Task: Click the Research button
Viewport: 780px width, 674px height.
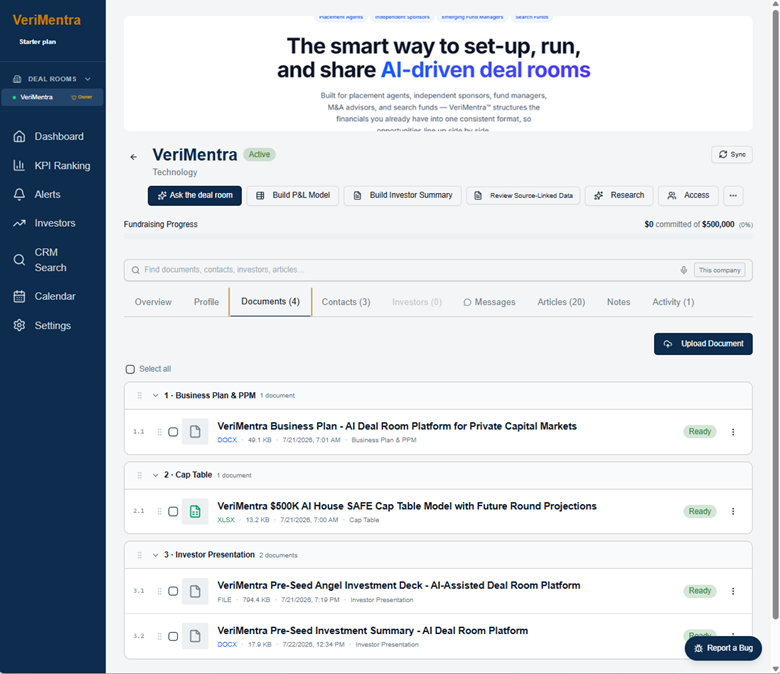Action: pos(619,195)
